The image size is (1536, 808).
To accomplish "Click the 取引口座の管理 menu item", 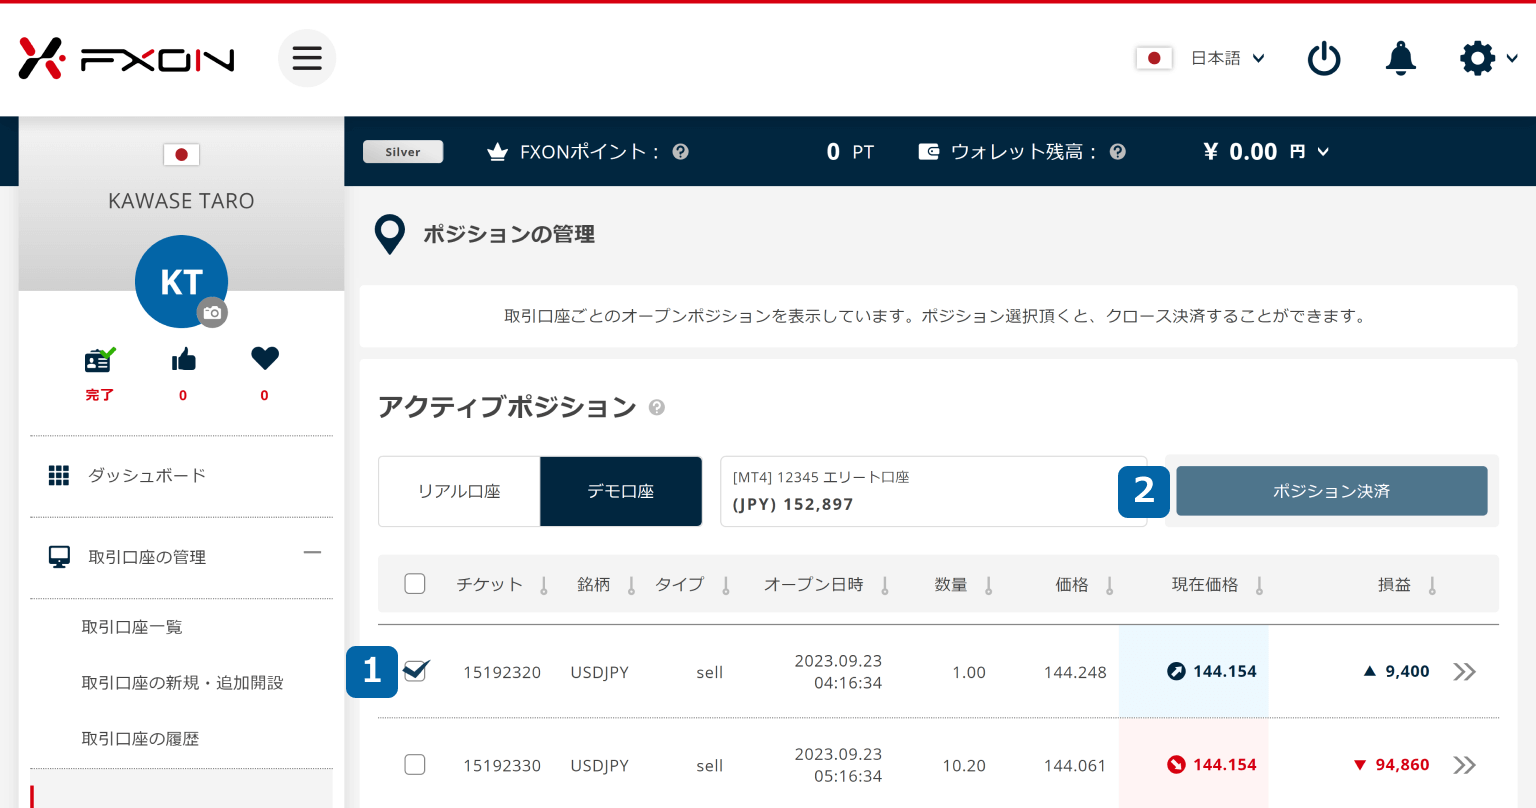I will (147, 557).
